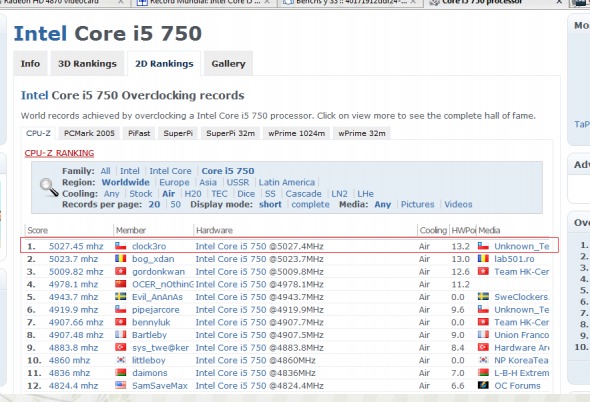The height and width of the screenshot is (402, 590).
Task: Click the team flag beside SweClockers
Action: click(483, 297)
